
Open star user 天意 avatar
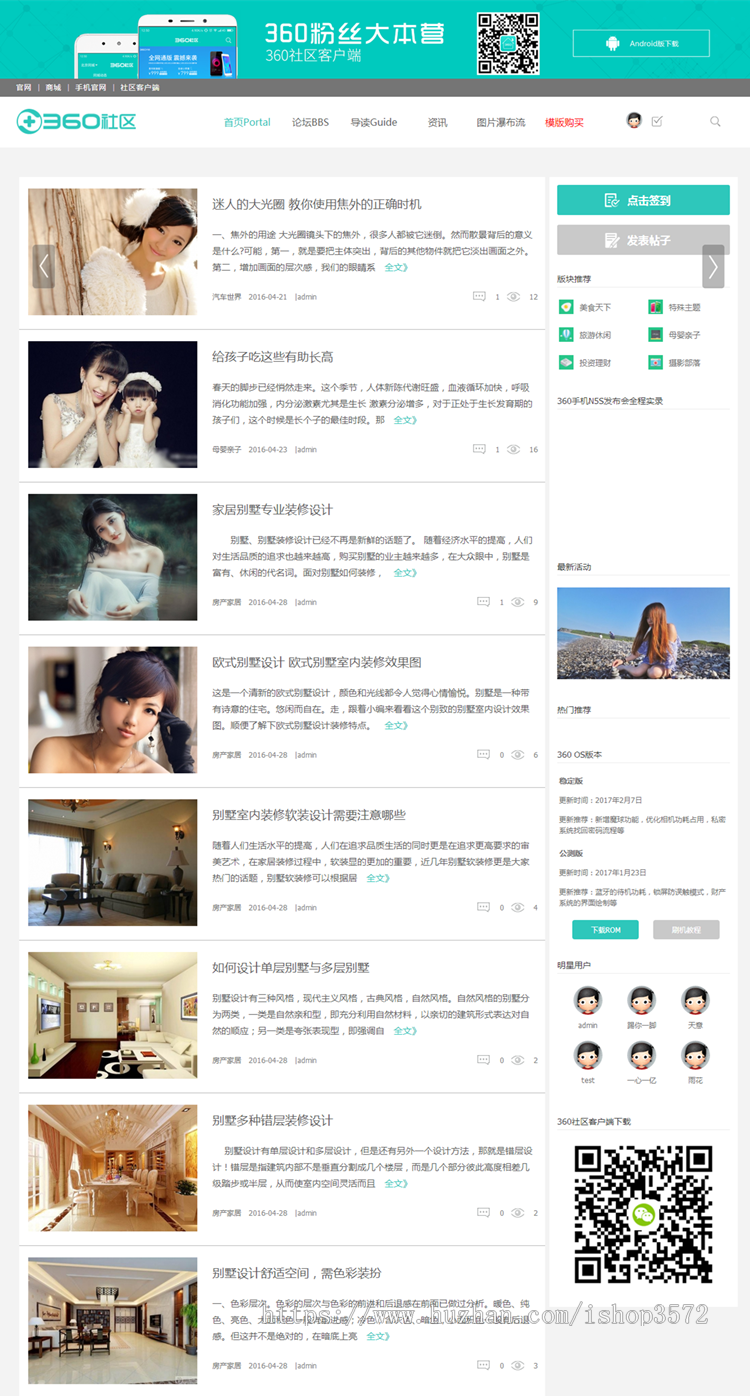pyautogui.click(x=695, y=1000)
